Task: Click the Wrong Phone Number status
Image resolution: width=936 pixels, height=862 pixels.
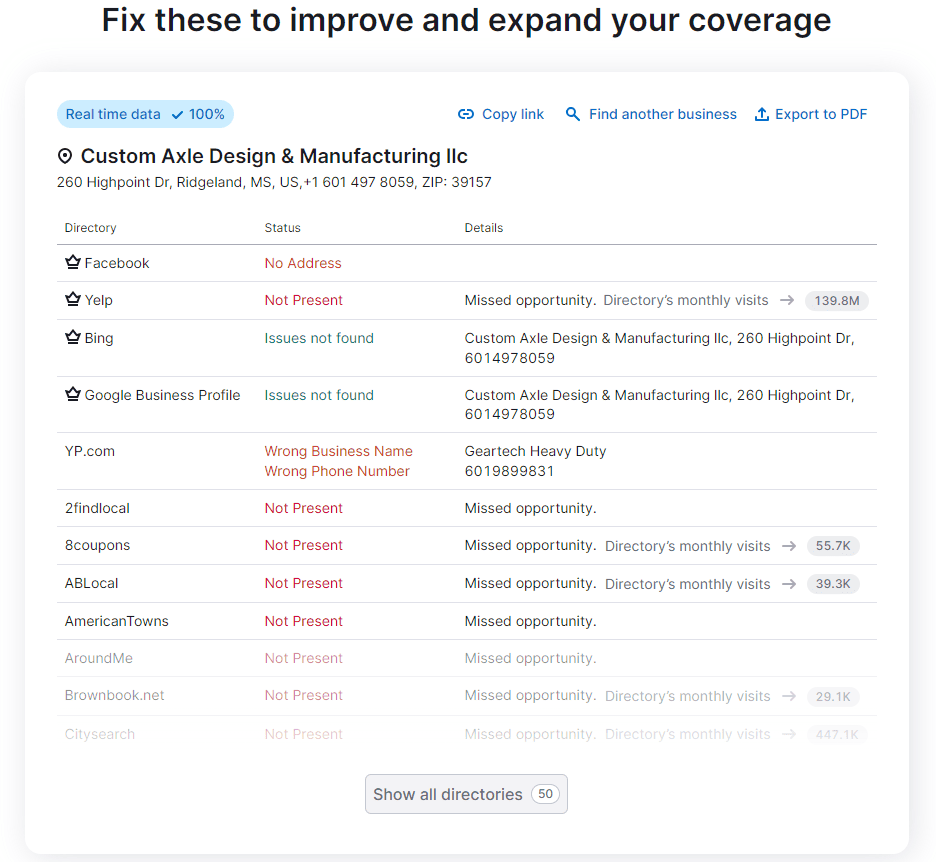Action: (x=337, y=471)
